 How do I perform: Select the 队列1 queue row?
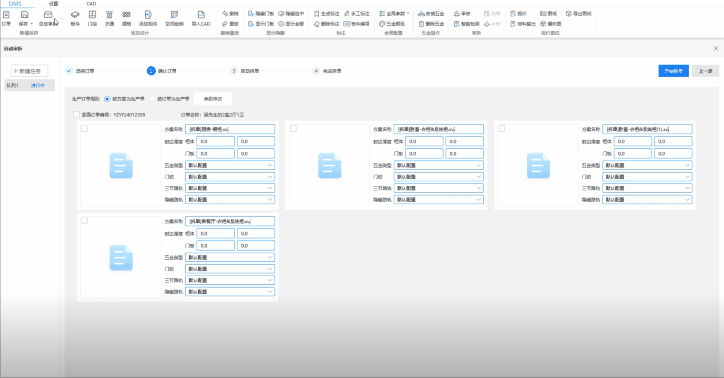point(30,85)
